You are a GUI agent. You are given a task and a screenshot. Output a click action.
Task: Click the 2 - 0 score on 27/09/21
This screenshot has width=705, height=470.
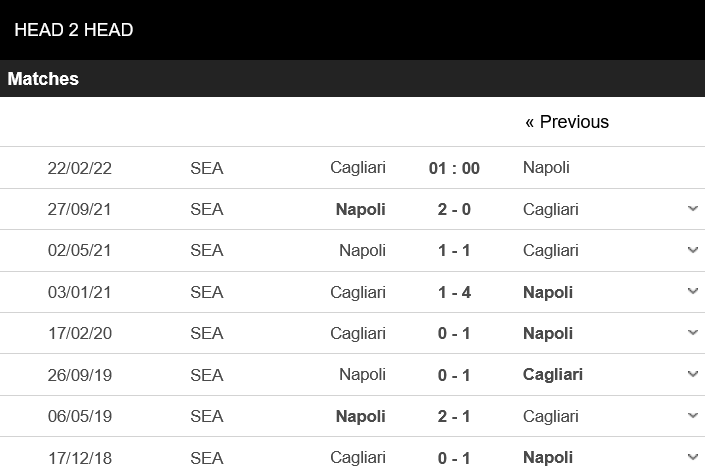454,209
